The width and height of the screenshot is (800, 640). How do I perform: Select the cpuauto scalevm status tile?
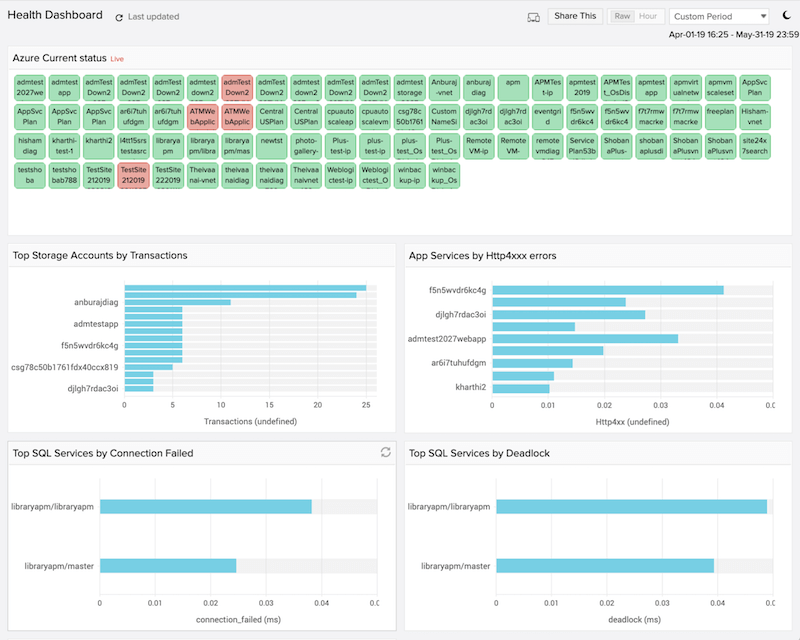(375, 116)
